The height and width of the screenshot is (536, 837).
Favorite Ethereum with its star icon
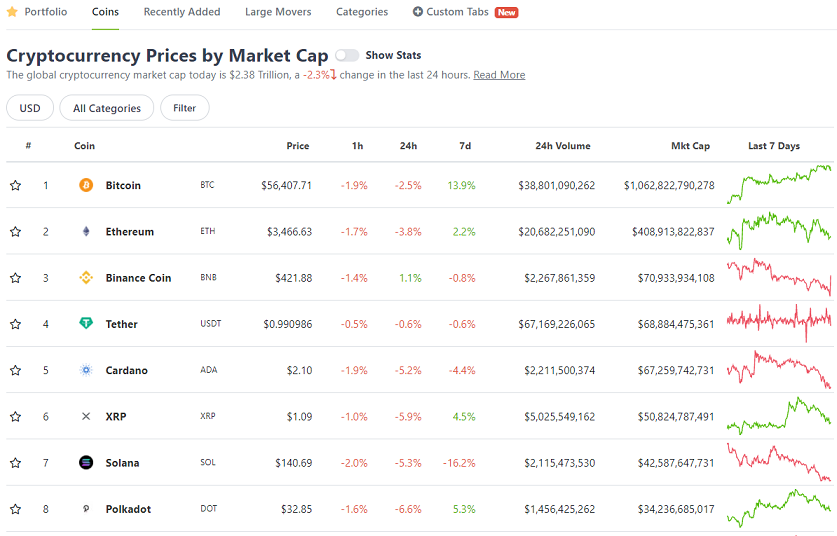pyautogui.click(x=15, y=232)
